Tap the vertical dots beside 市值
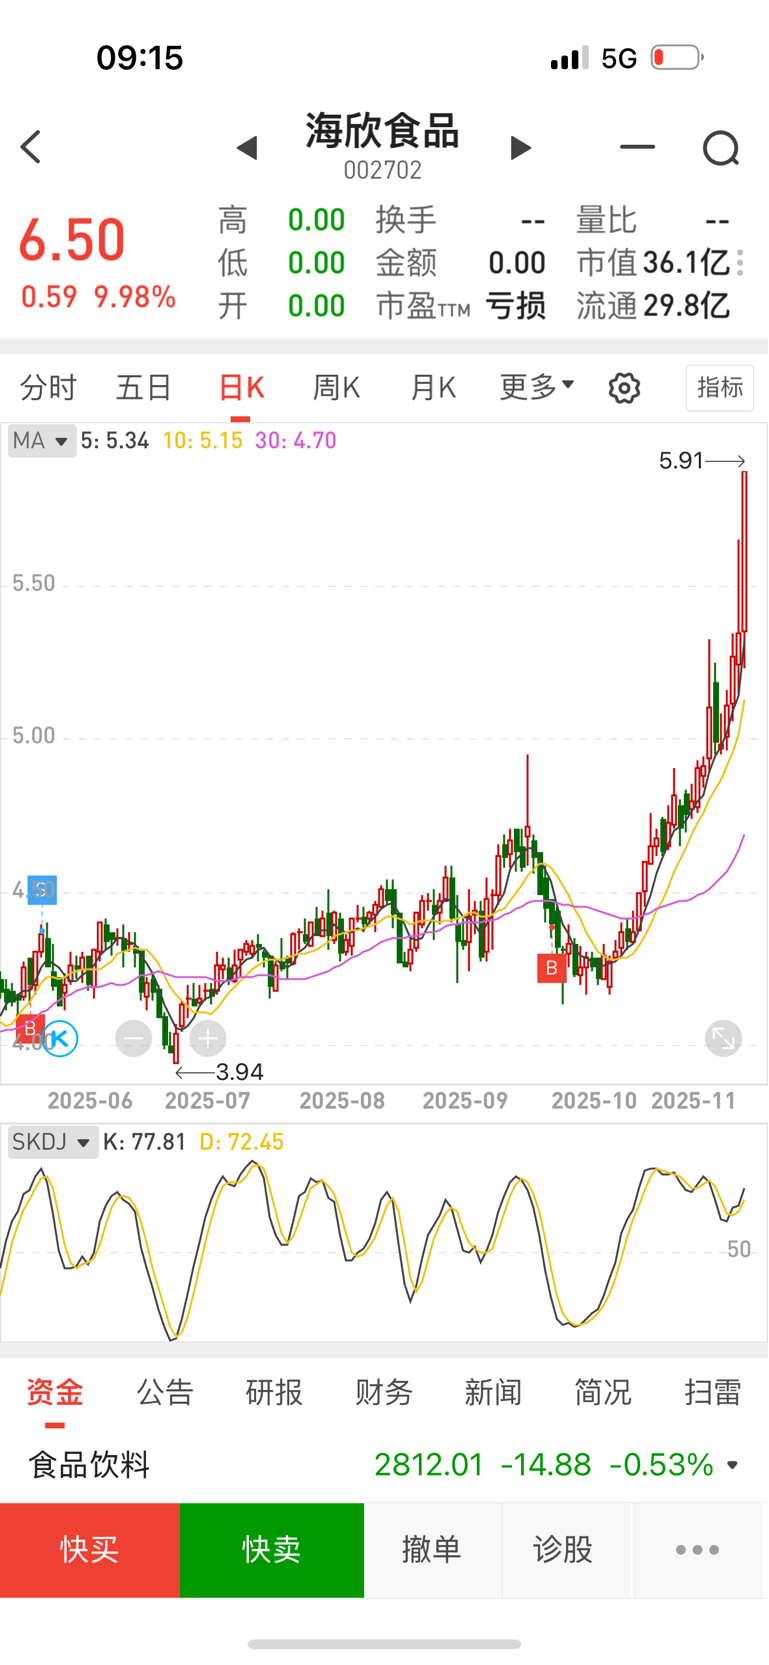Screen dimensions: 769x1665 tap(740, 263)
